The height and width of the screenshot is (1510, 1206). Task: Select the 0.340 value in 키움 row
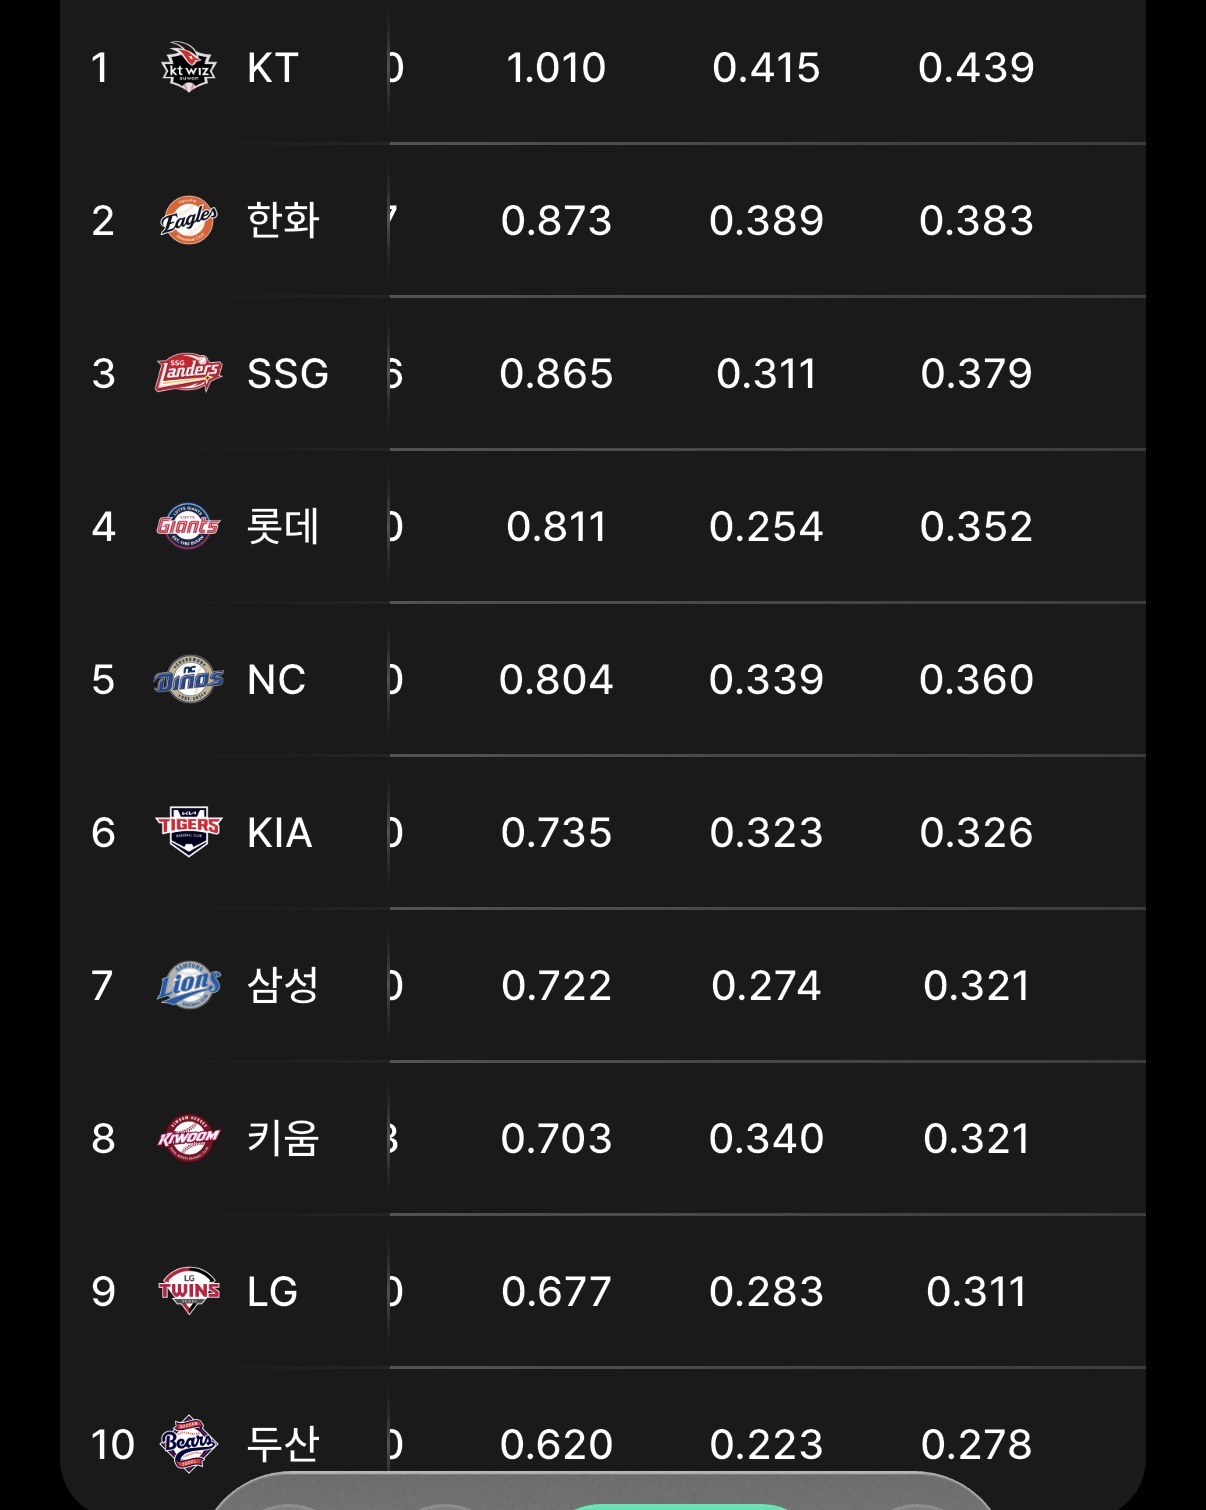766,1139
